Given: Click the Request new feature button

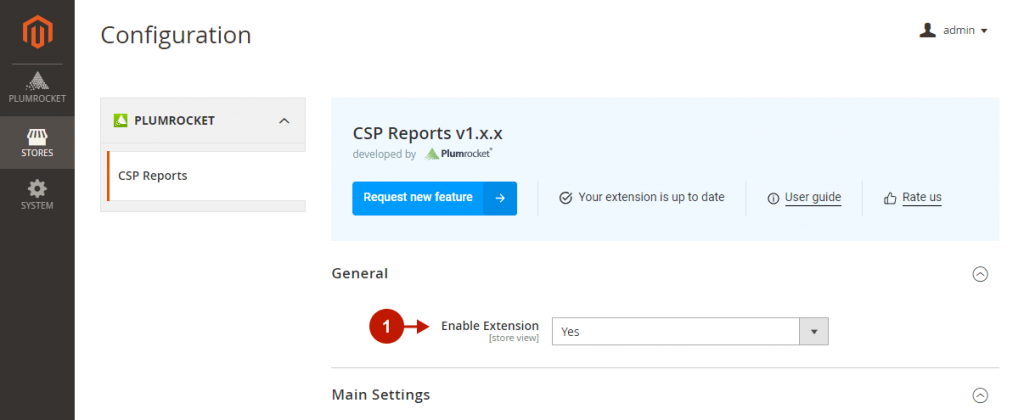Looking at the screenshot, I should coord(418,198).
